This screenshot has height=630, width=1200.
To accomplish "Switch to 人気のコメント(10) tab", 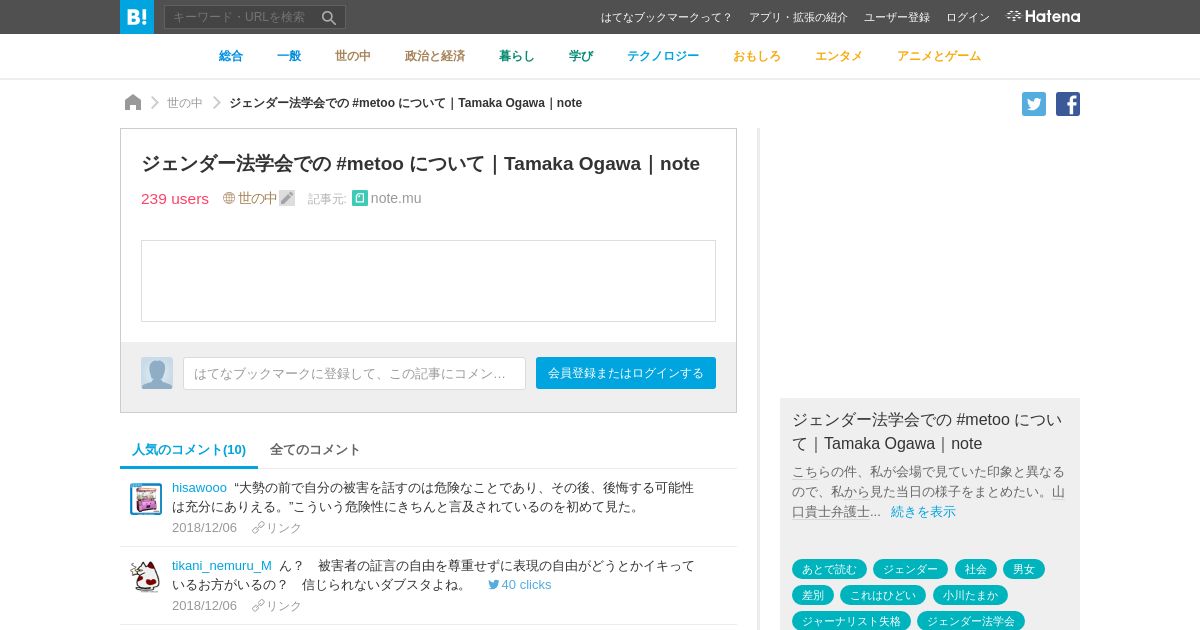I will click(x=189, y=450).
